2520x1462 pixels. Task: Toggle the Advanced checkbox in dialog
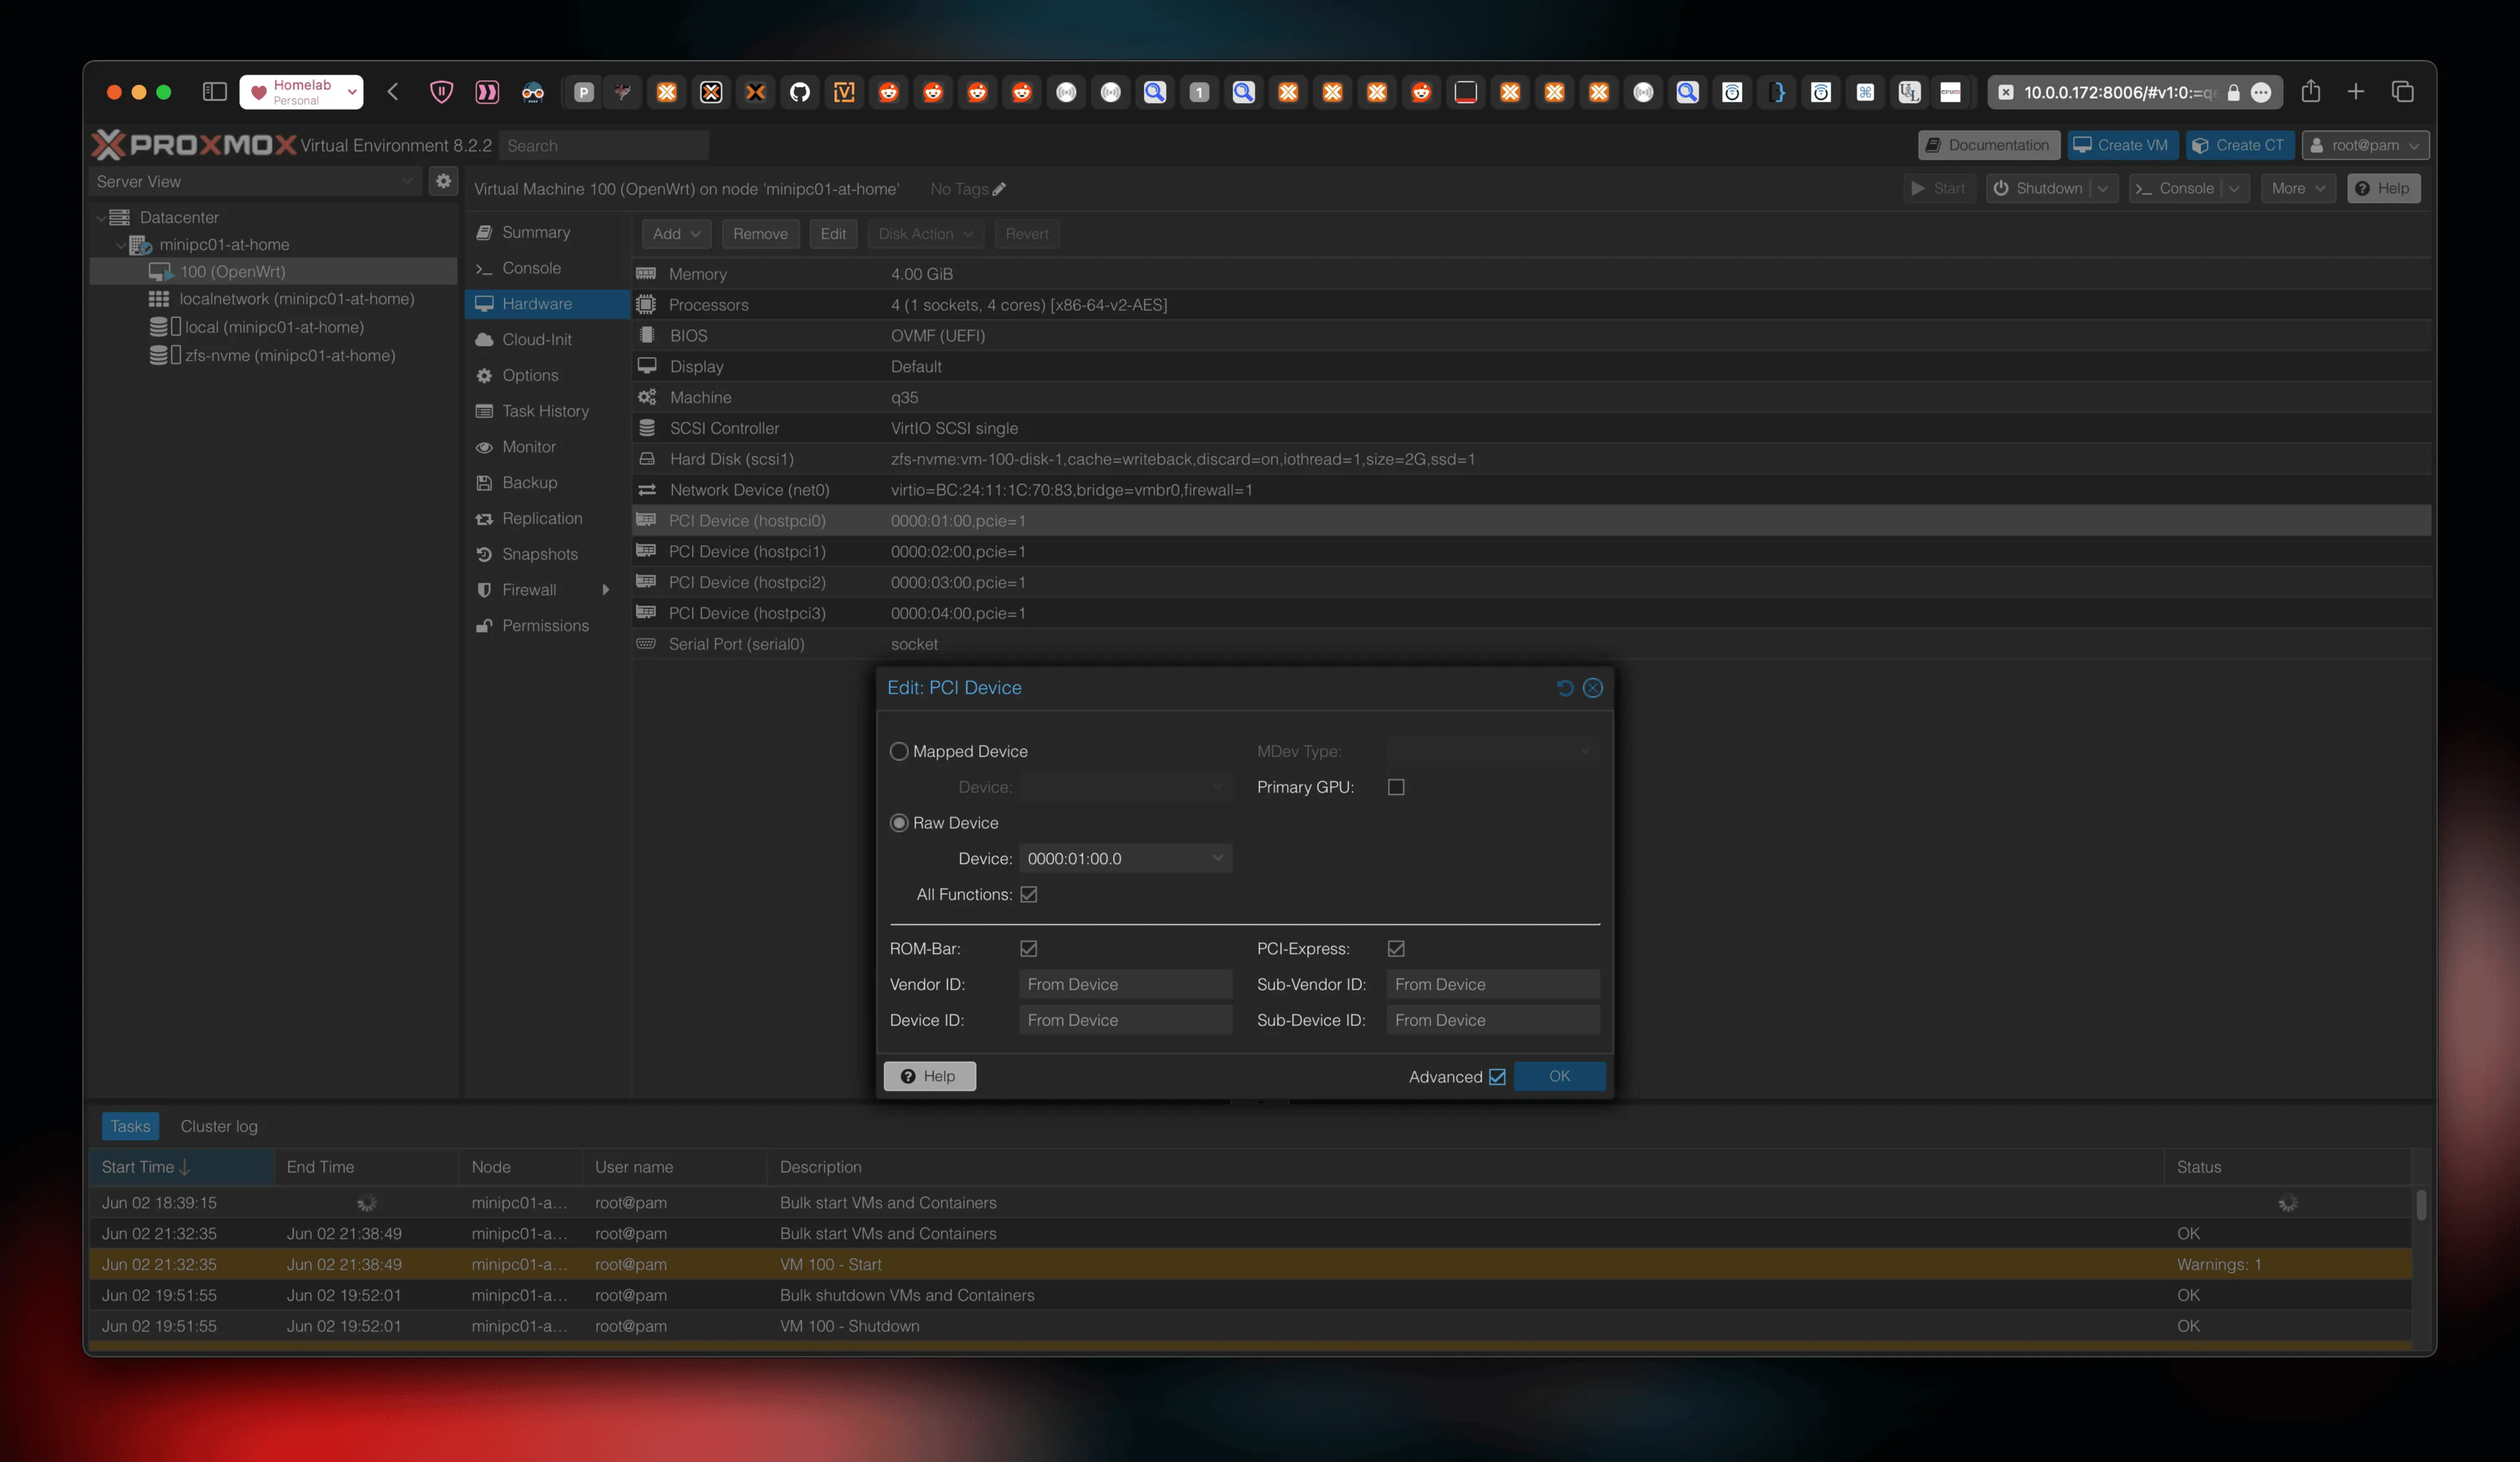pos(1497,1077)
